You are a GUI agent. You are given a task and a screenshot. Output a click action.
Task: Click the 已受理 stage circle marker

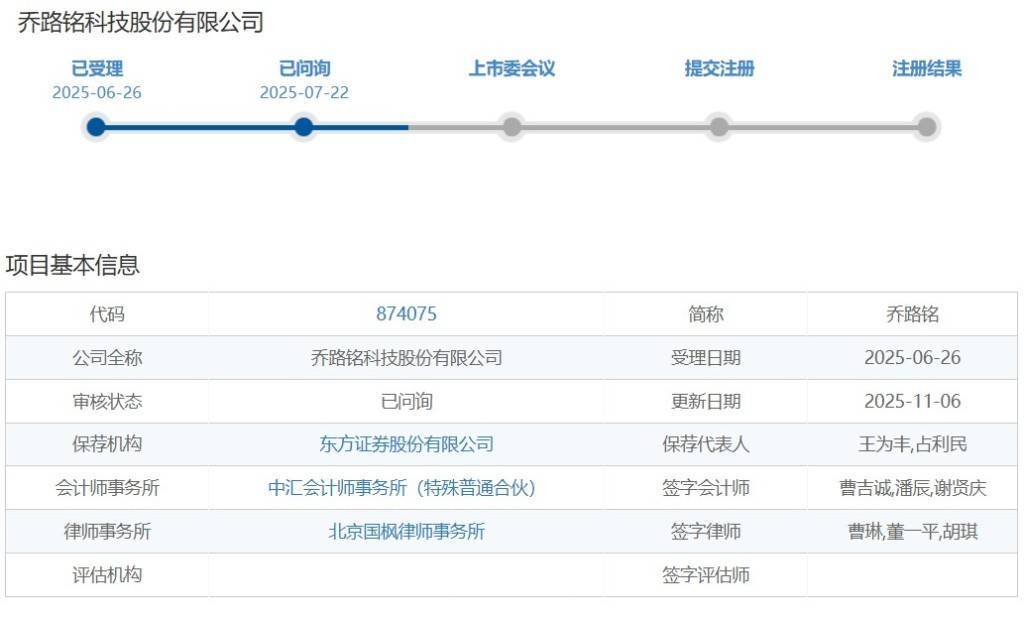click(x=96, y=127)
